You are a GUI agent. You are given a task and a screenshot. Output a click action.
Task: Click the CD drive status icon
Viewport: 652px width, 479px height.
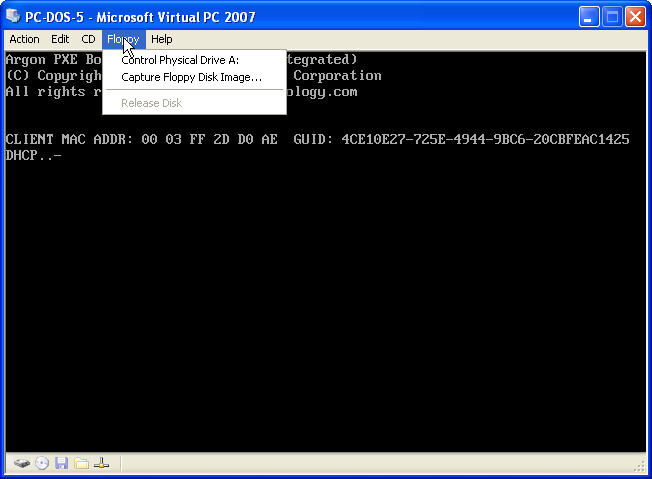click(42, 463)
